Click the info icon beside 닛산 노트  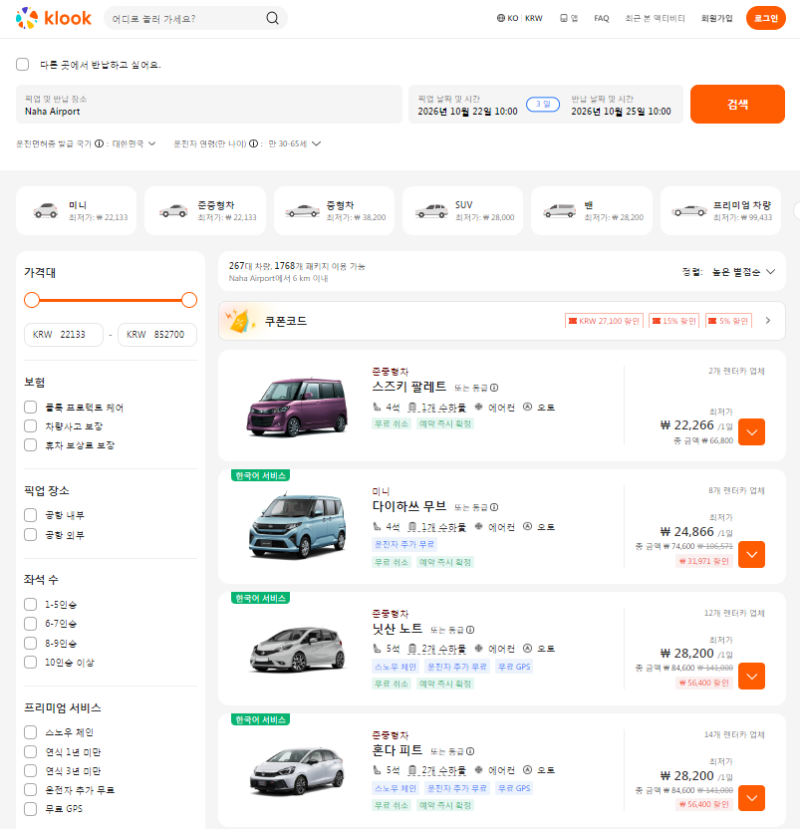(x=470, y=630)
